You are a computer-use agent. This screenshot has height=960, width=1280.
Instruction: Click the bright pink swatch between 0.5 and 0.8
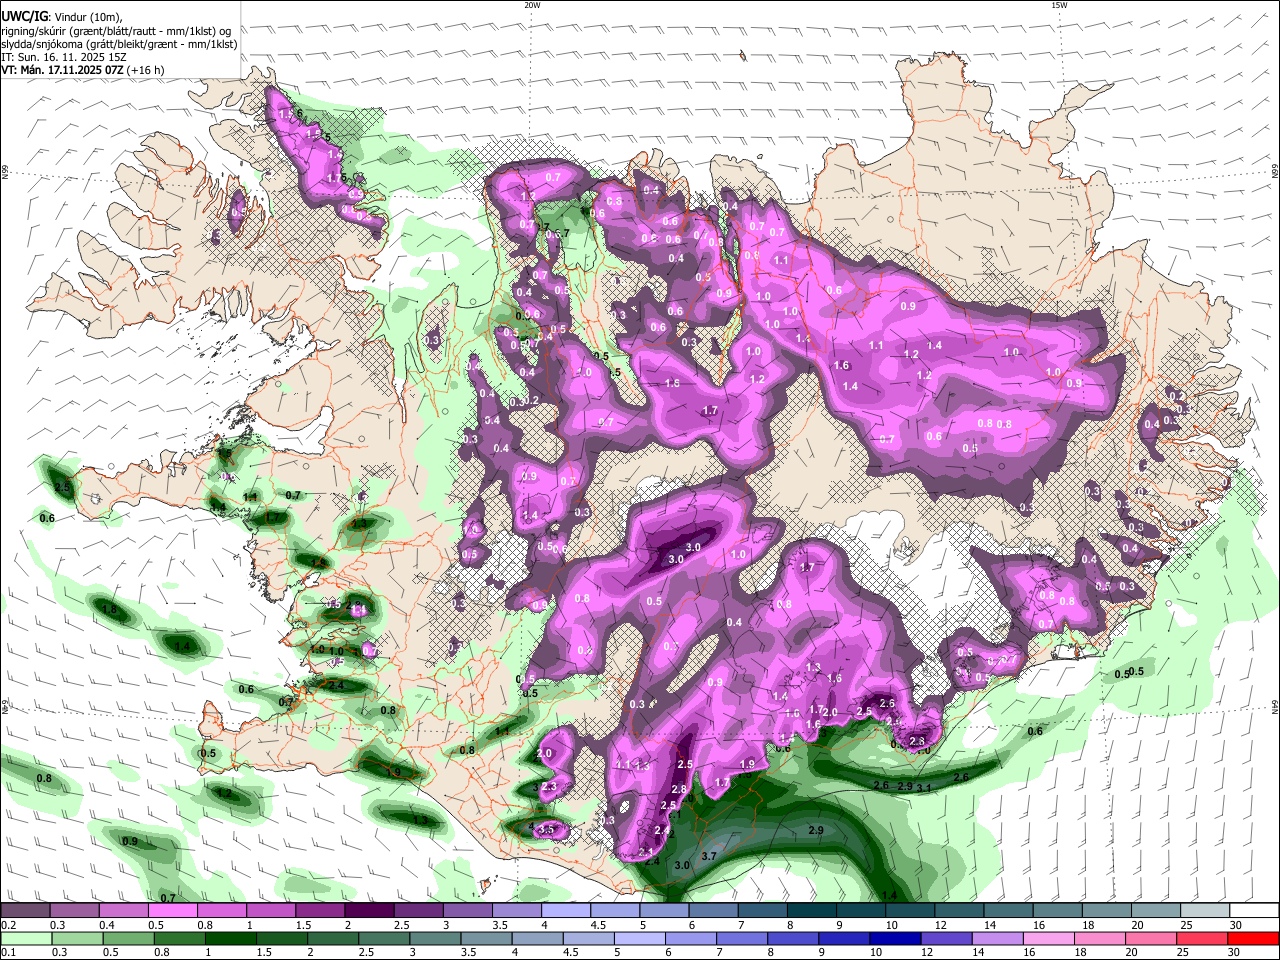point(172,911)
